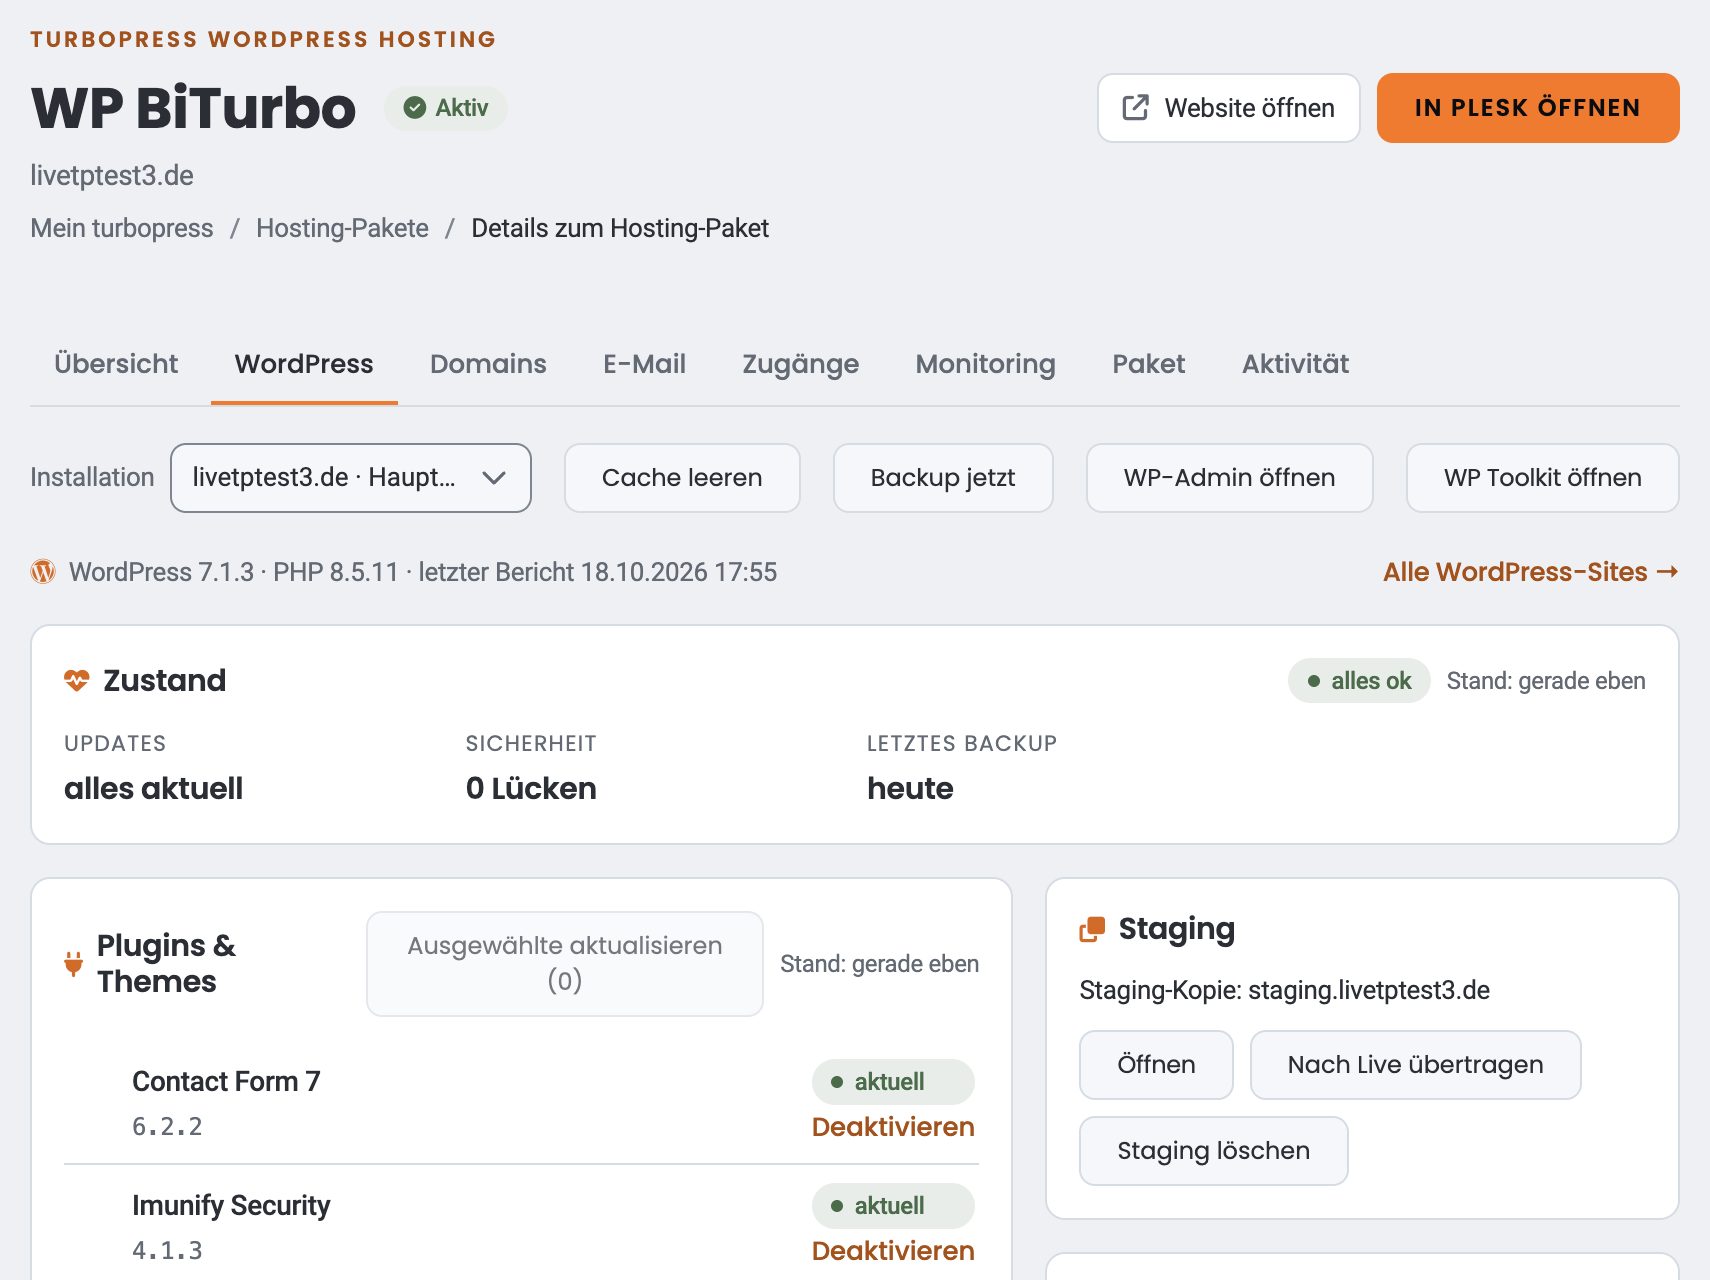Click the plug icon beside Plugins & Themes
1710x1280 pixels.
(x=74, y=964)
